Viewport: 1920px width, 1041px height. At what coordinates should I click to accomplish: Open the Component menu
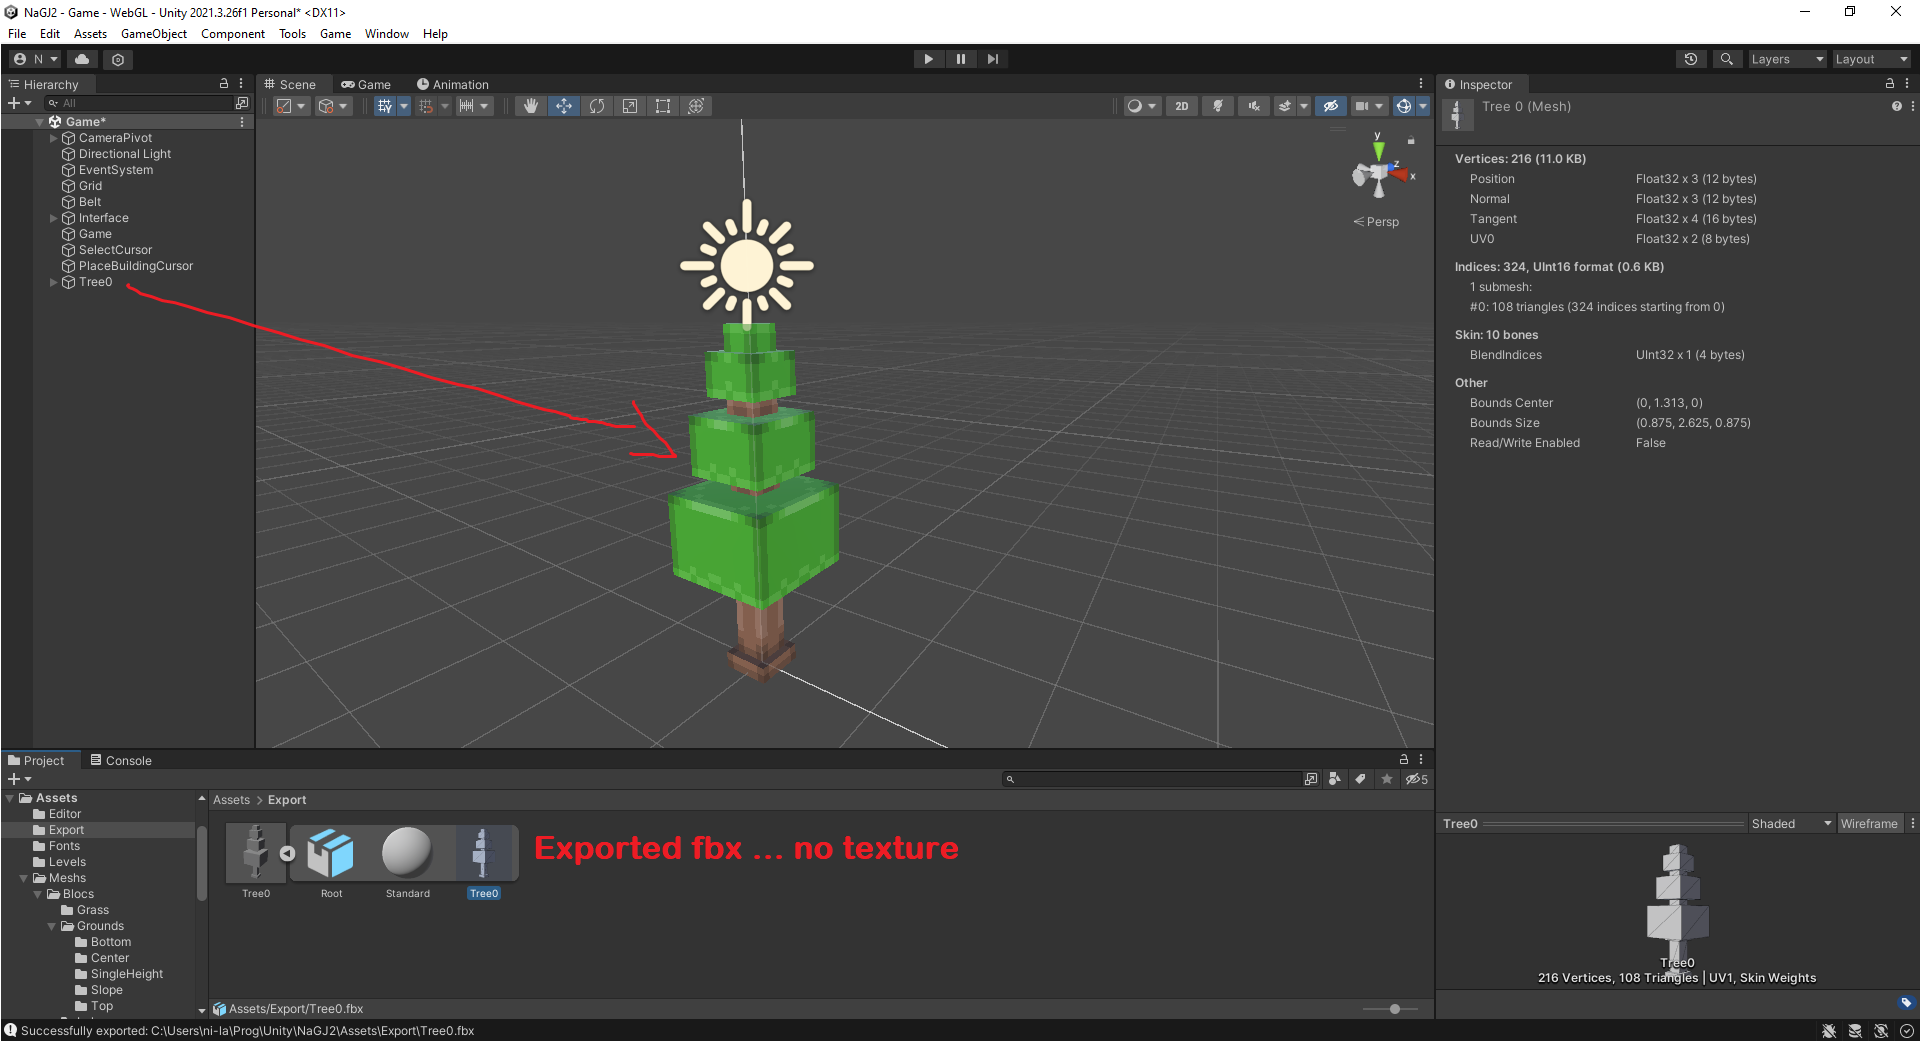[x=233, y=33]
